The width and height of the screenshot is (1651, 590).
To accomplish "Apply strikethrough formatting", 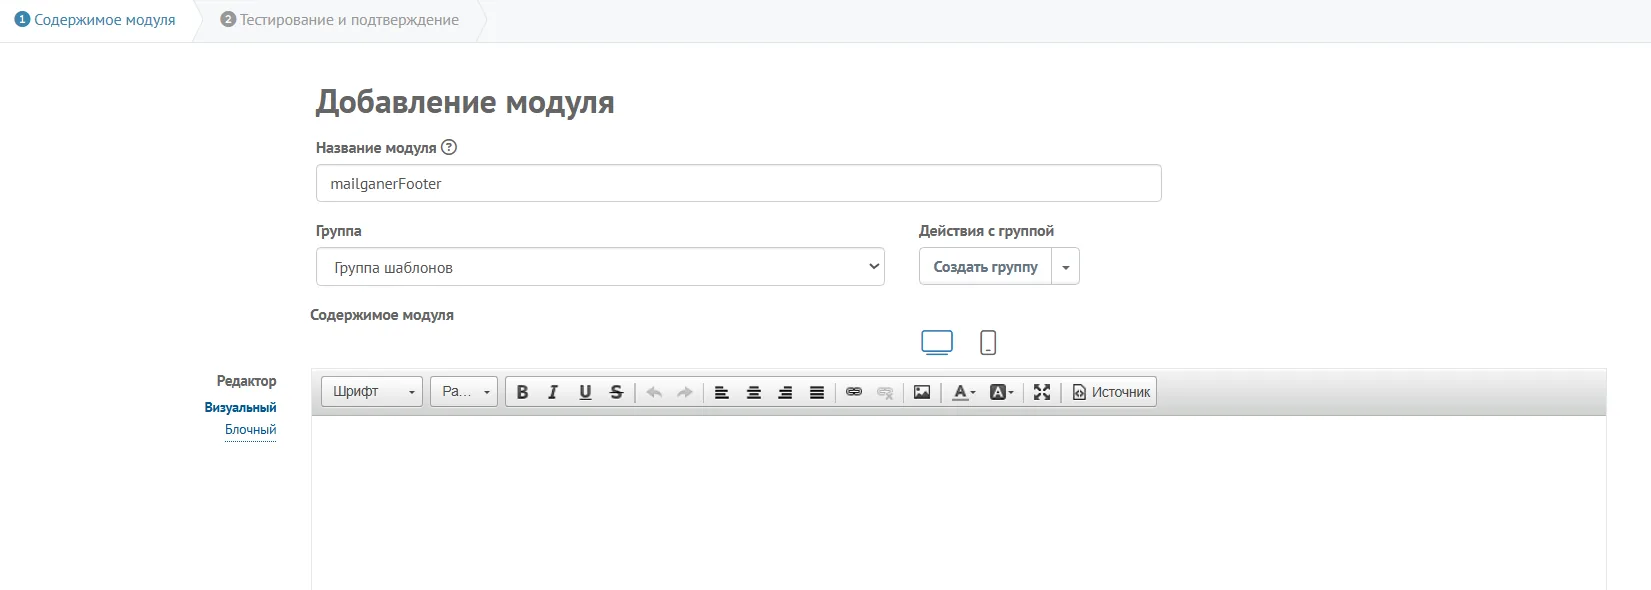I will [616, 392].
